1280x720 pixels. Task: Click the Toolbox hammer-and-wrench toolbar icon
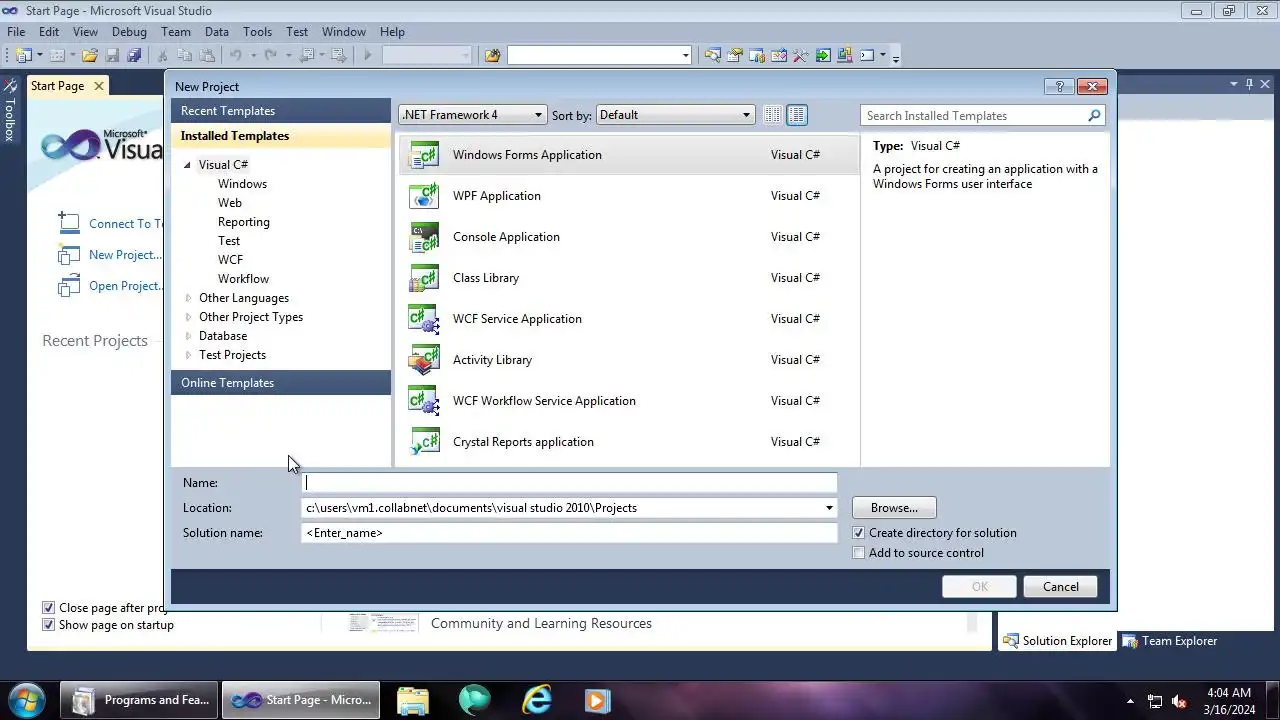tap(800, 56)
